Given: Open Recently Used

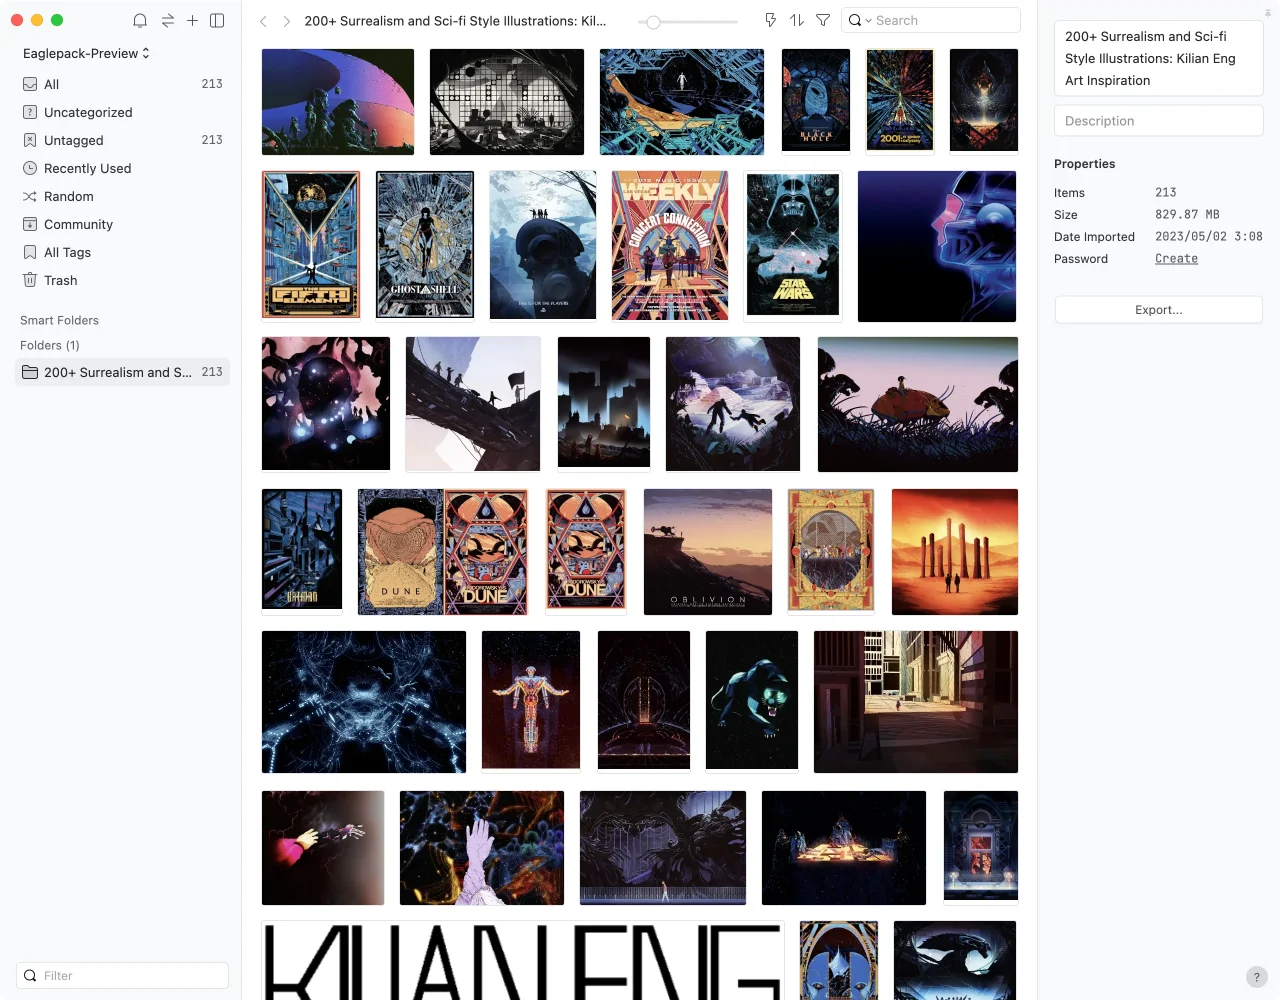Looking at the screenshot, I should 122,168.
